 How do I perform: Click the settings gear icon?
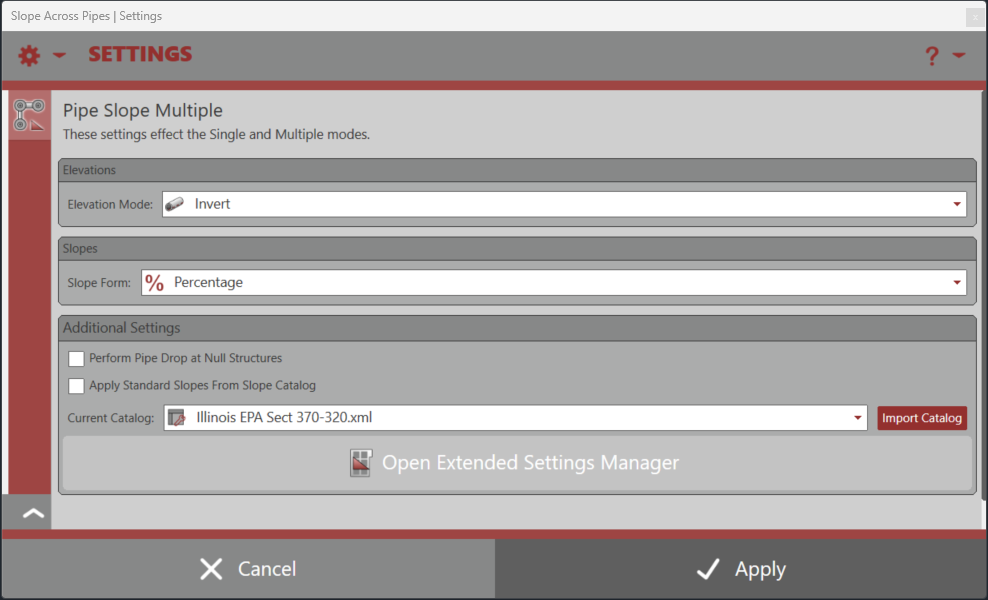[x=29, y=56]
